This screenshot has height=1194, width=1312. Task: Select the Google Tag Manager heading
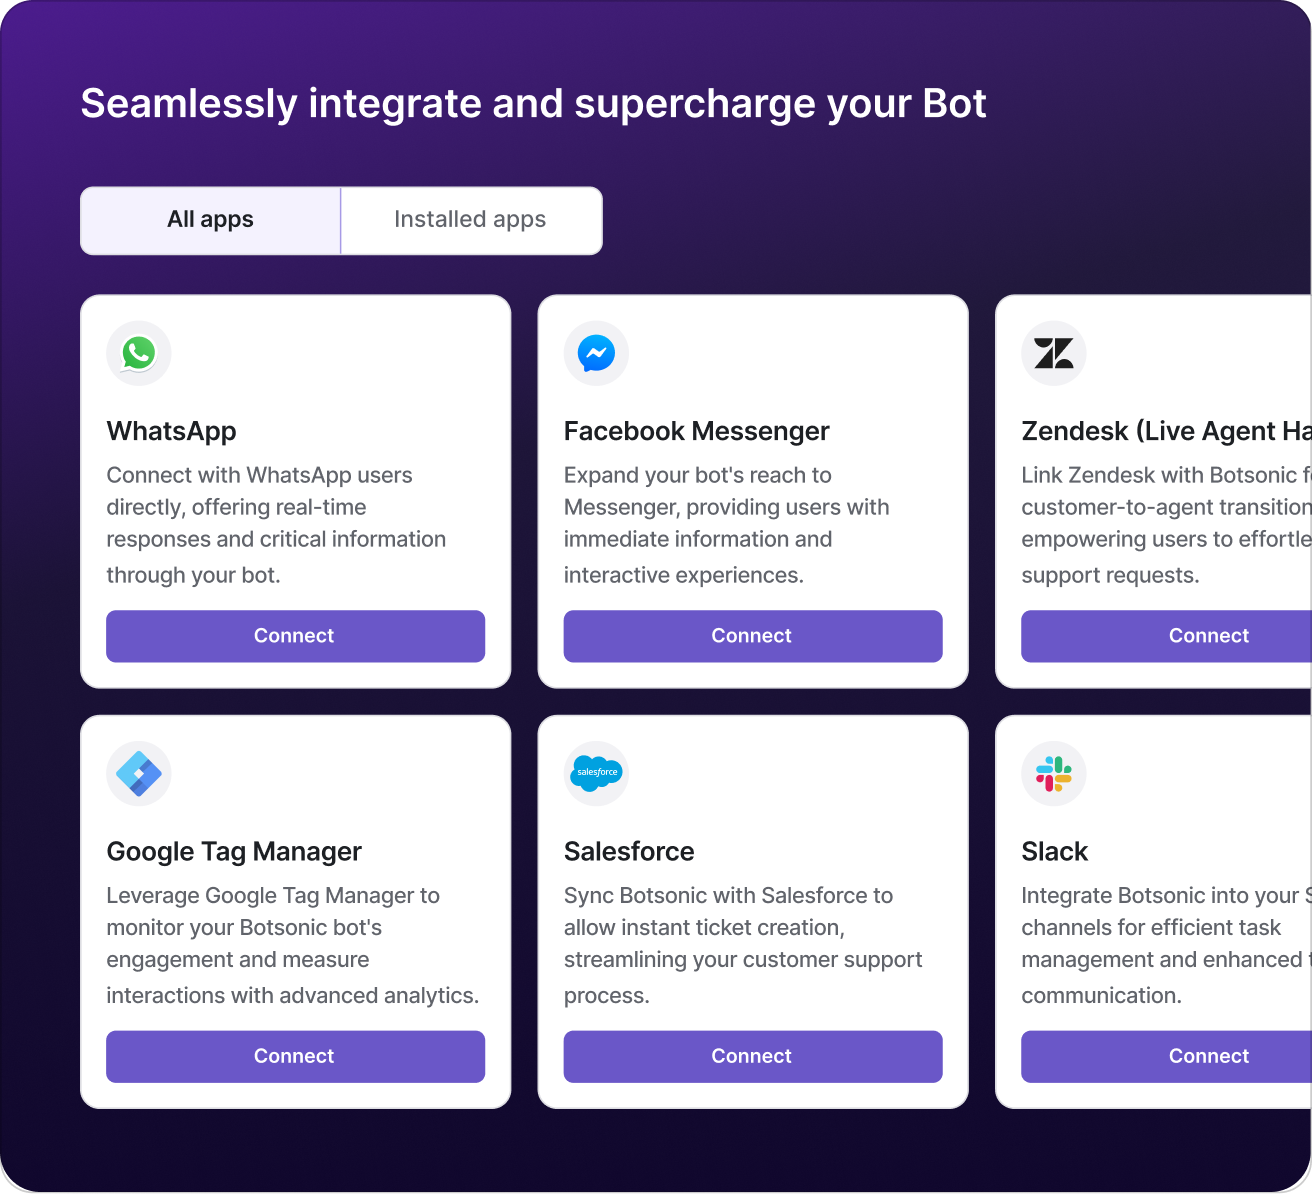click(x=234, y=851)
